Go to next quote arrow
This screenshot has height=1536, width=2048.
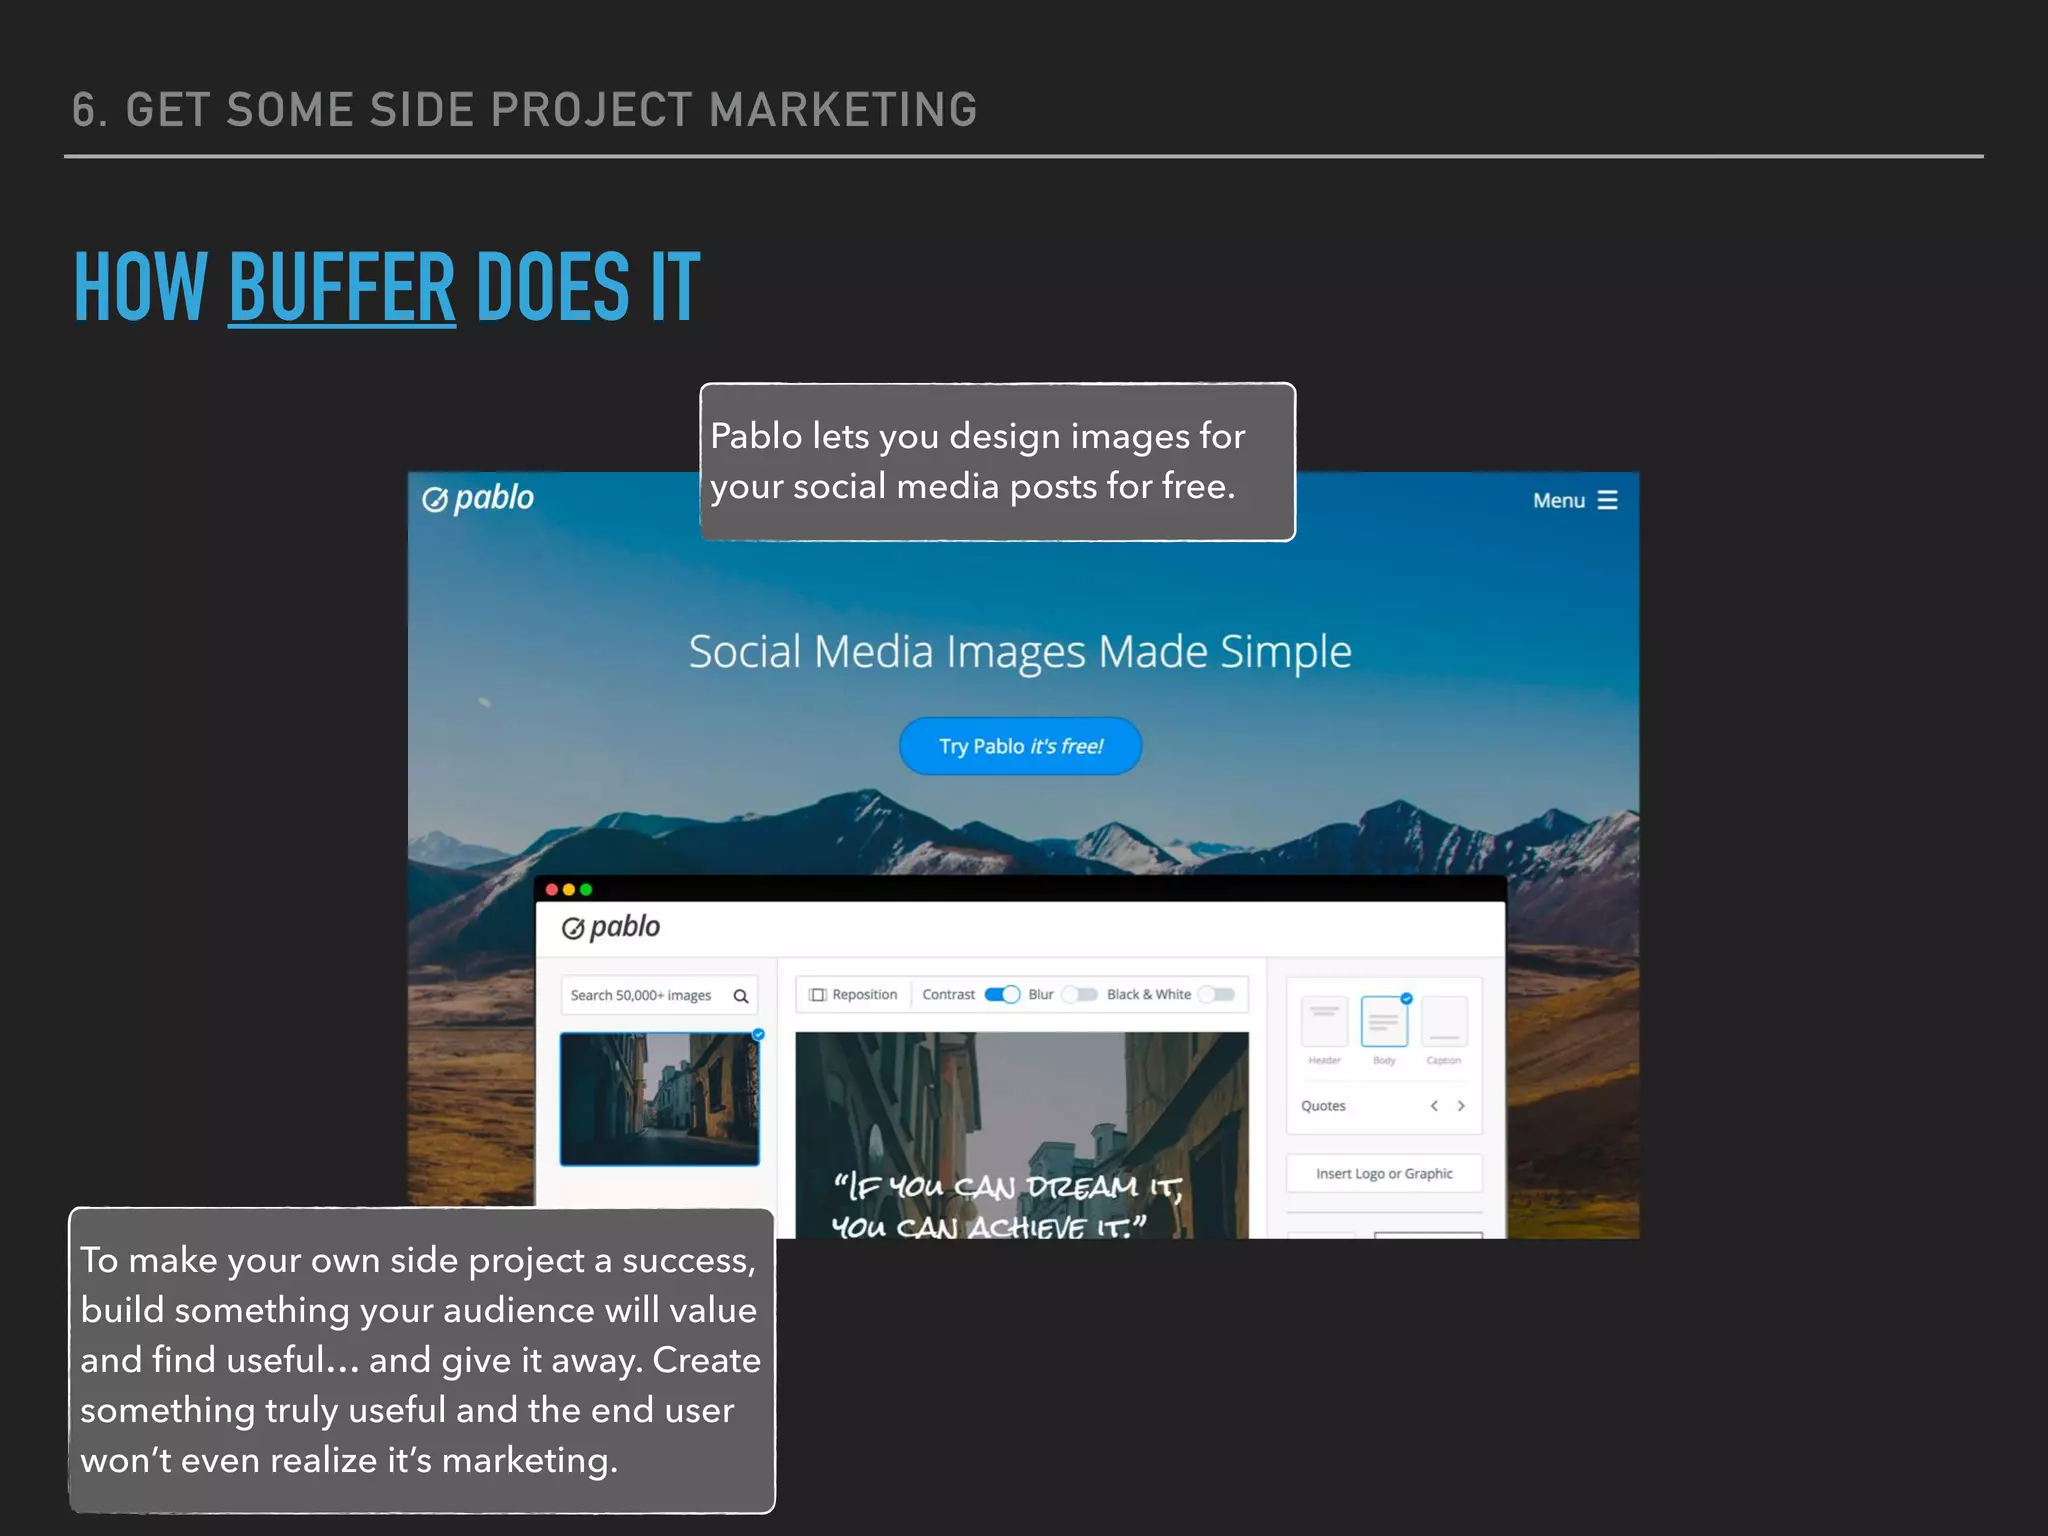[1461, 1105]
